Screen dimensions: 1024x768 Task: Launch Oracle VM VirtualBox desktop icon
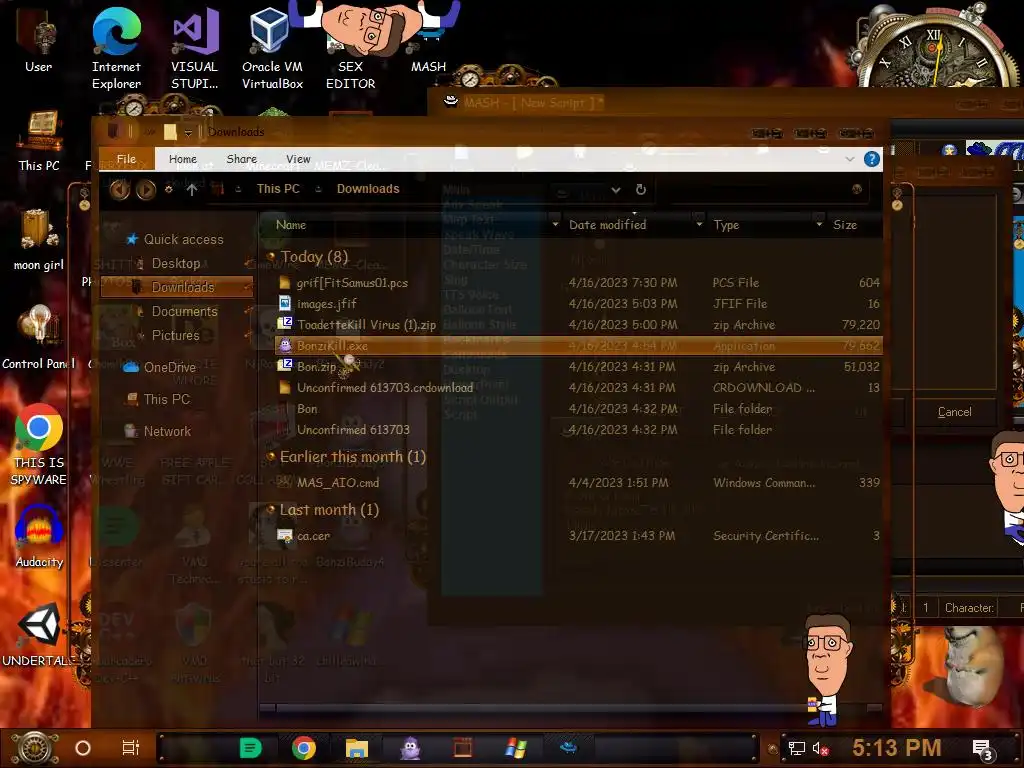tap(272, 49)
